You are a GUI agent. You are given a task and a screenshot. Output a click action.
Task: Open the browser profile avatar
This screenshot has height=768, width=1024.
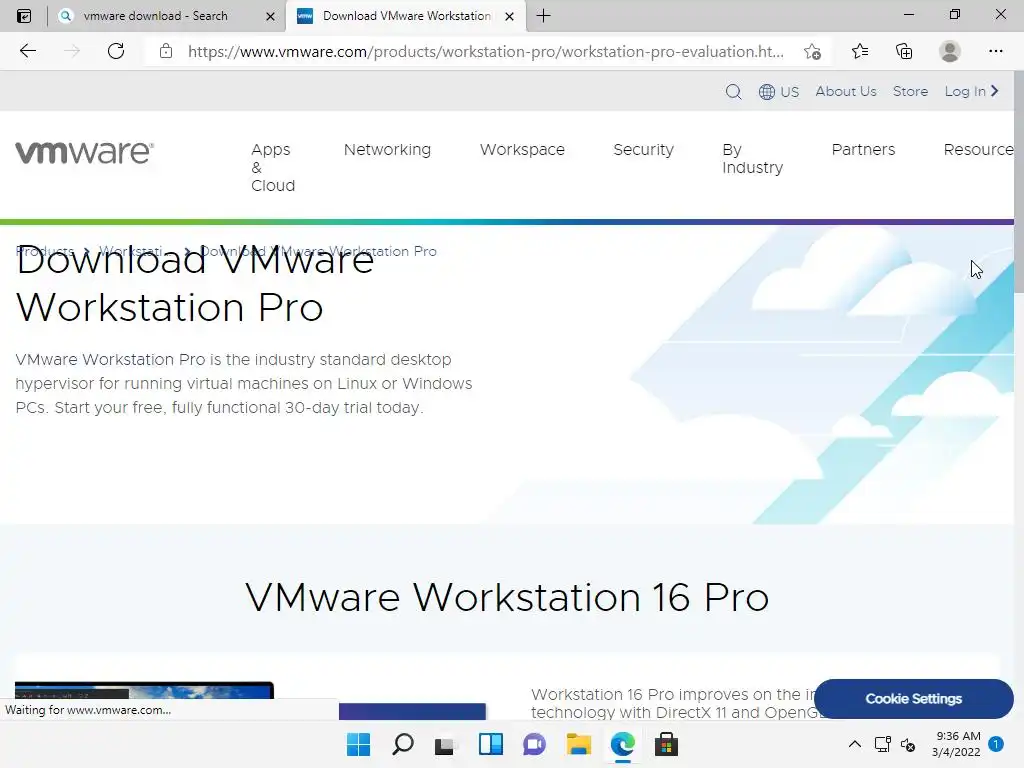[x=950, y=51]
